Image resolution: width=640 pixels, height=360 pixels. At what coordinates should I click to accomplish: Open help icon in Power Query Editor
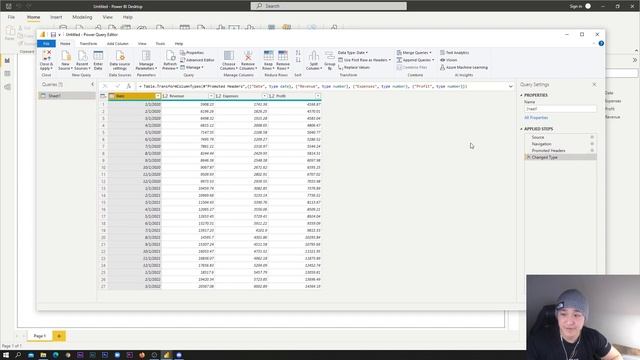click(x=601, y=43)
